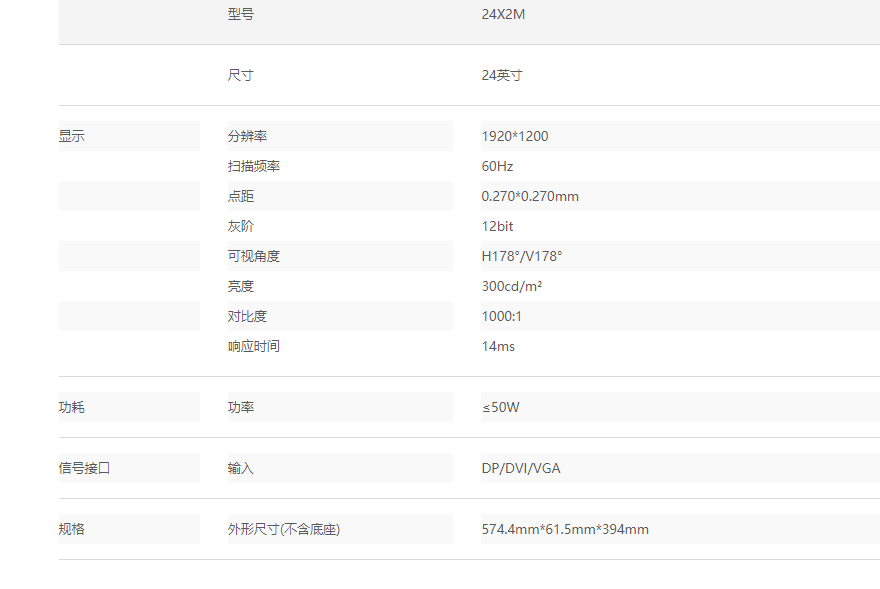Click the '响应时间' label
Screen dimensions: 880x589
(x=254, y=346)
